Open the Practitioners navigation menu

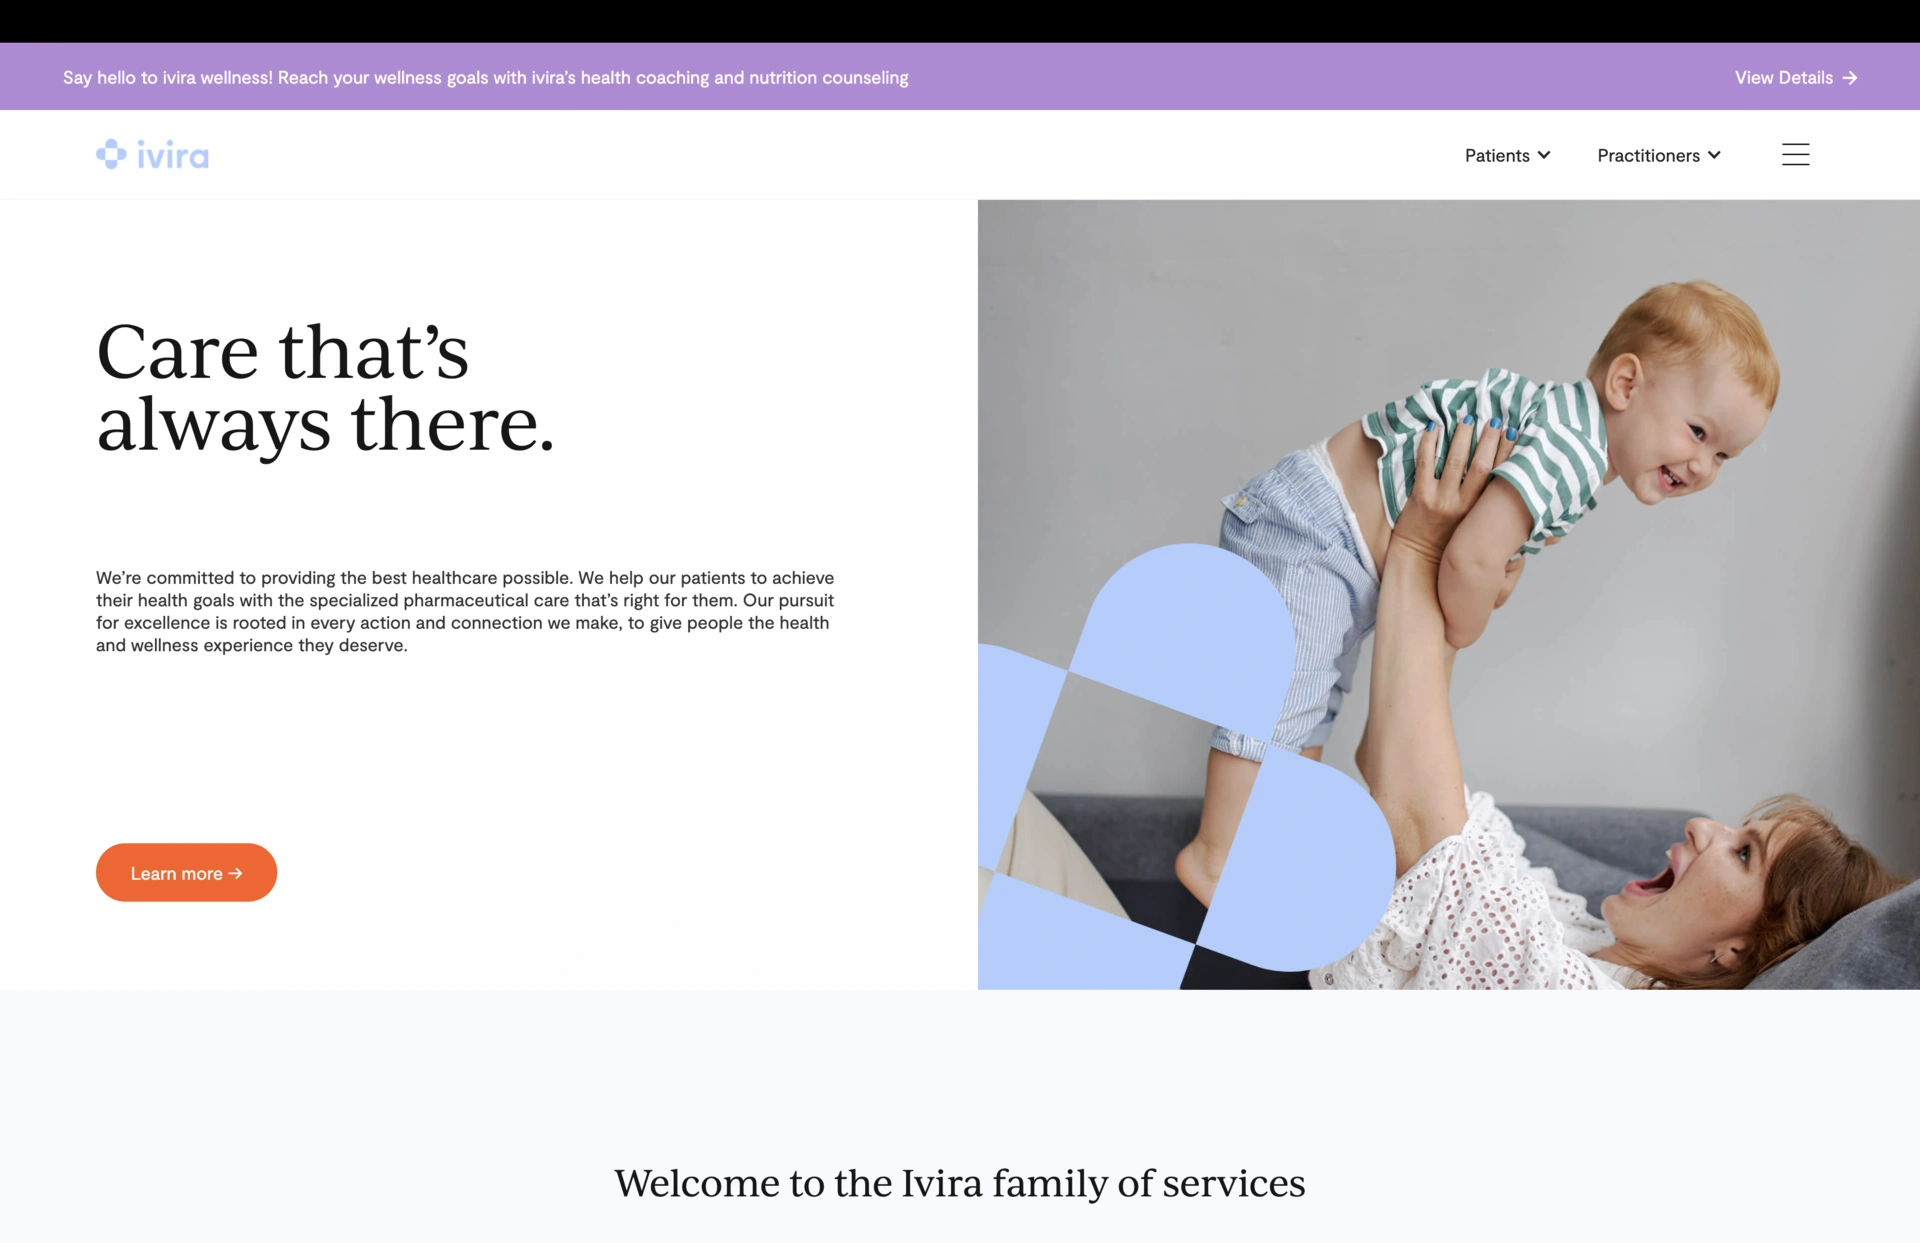point(1658,155)
